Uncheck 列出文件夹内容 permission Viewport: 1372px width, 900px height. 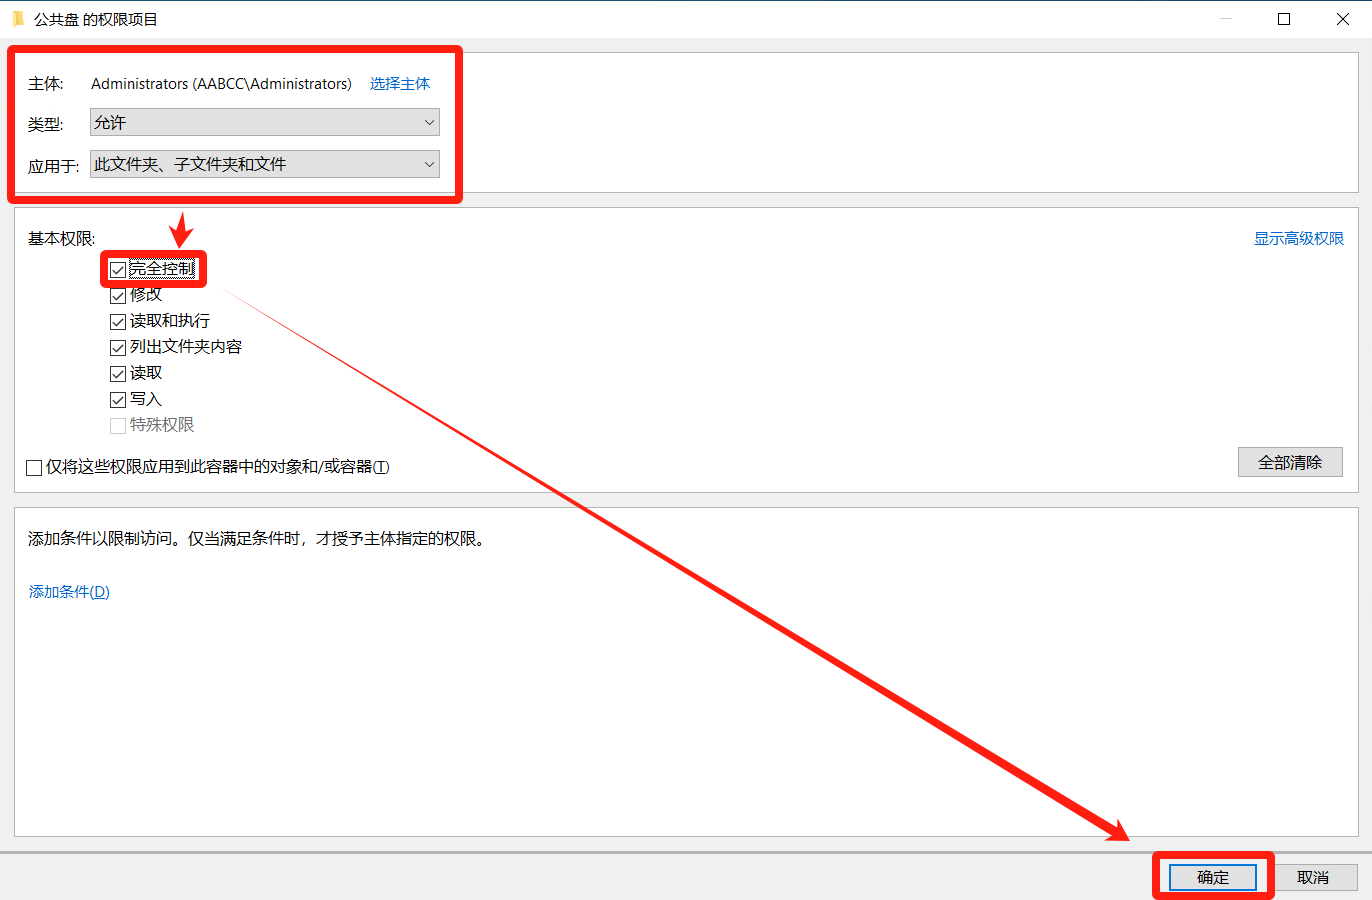pyautogui.click(x=118, y=348)
